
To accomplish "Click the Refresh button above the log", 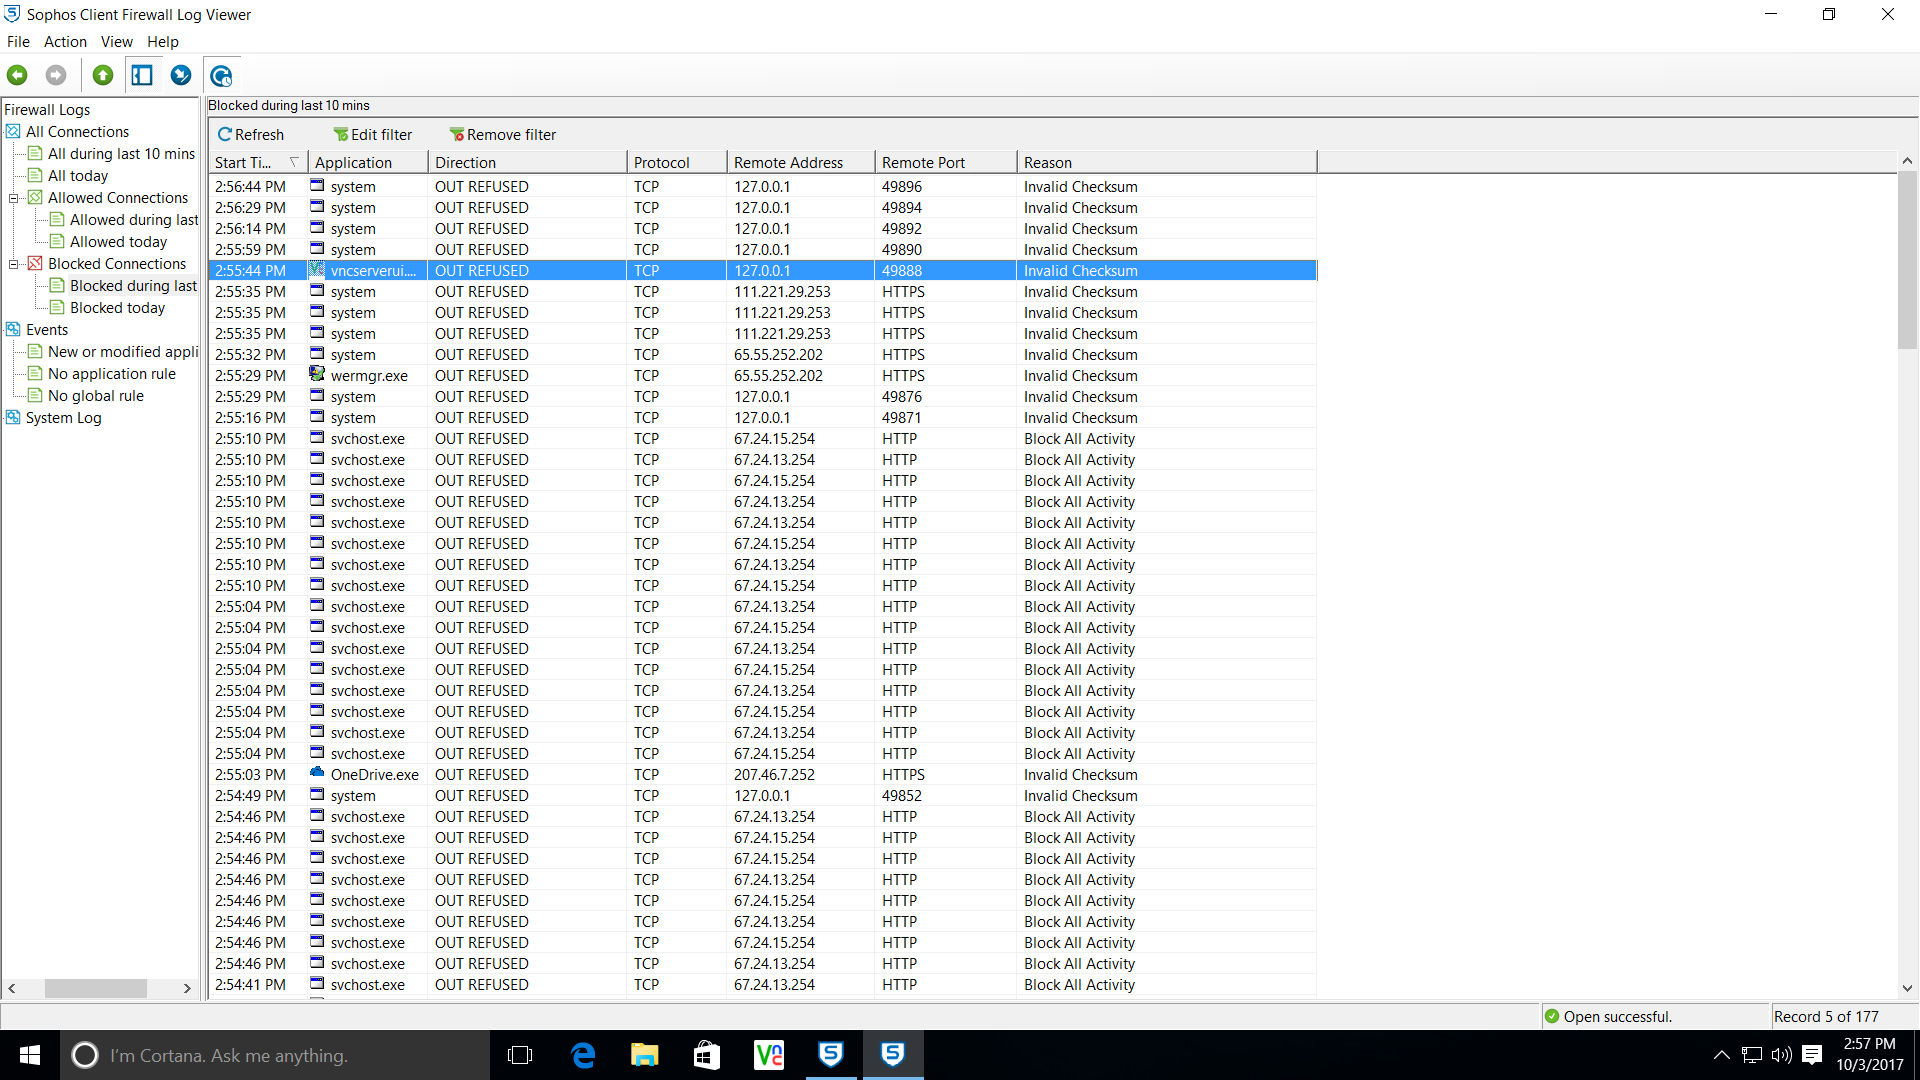I will pos(251,134).
